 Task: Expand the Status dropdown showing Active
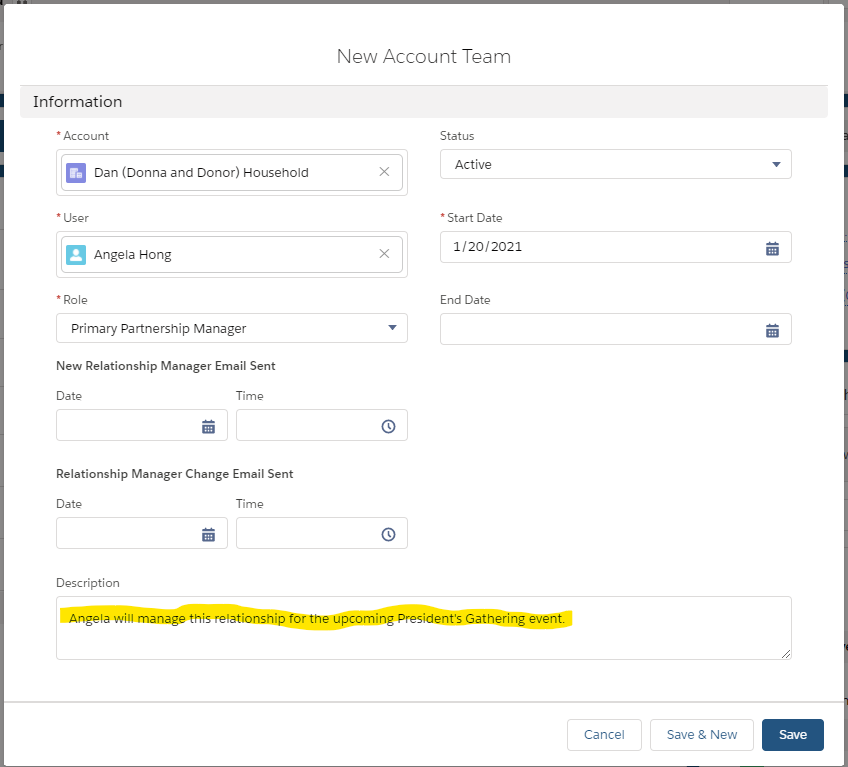(615, 164)
